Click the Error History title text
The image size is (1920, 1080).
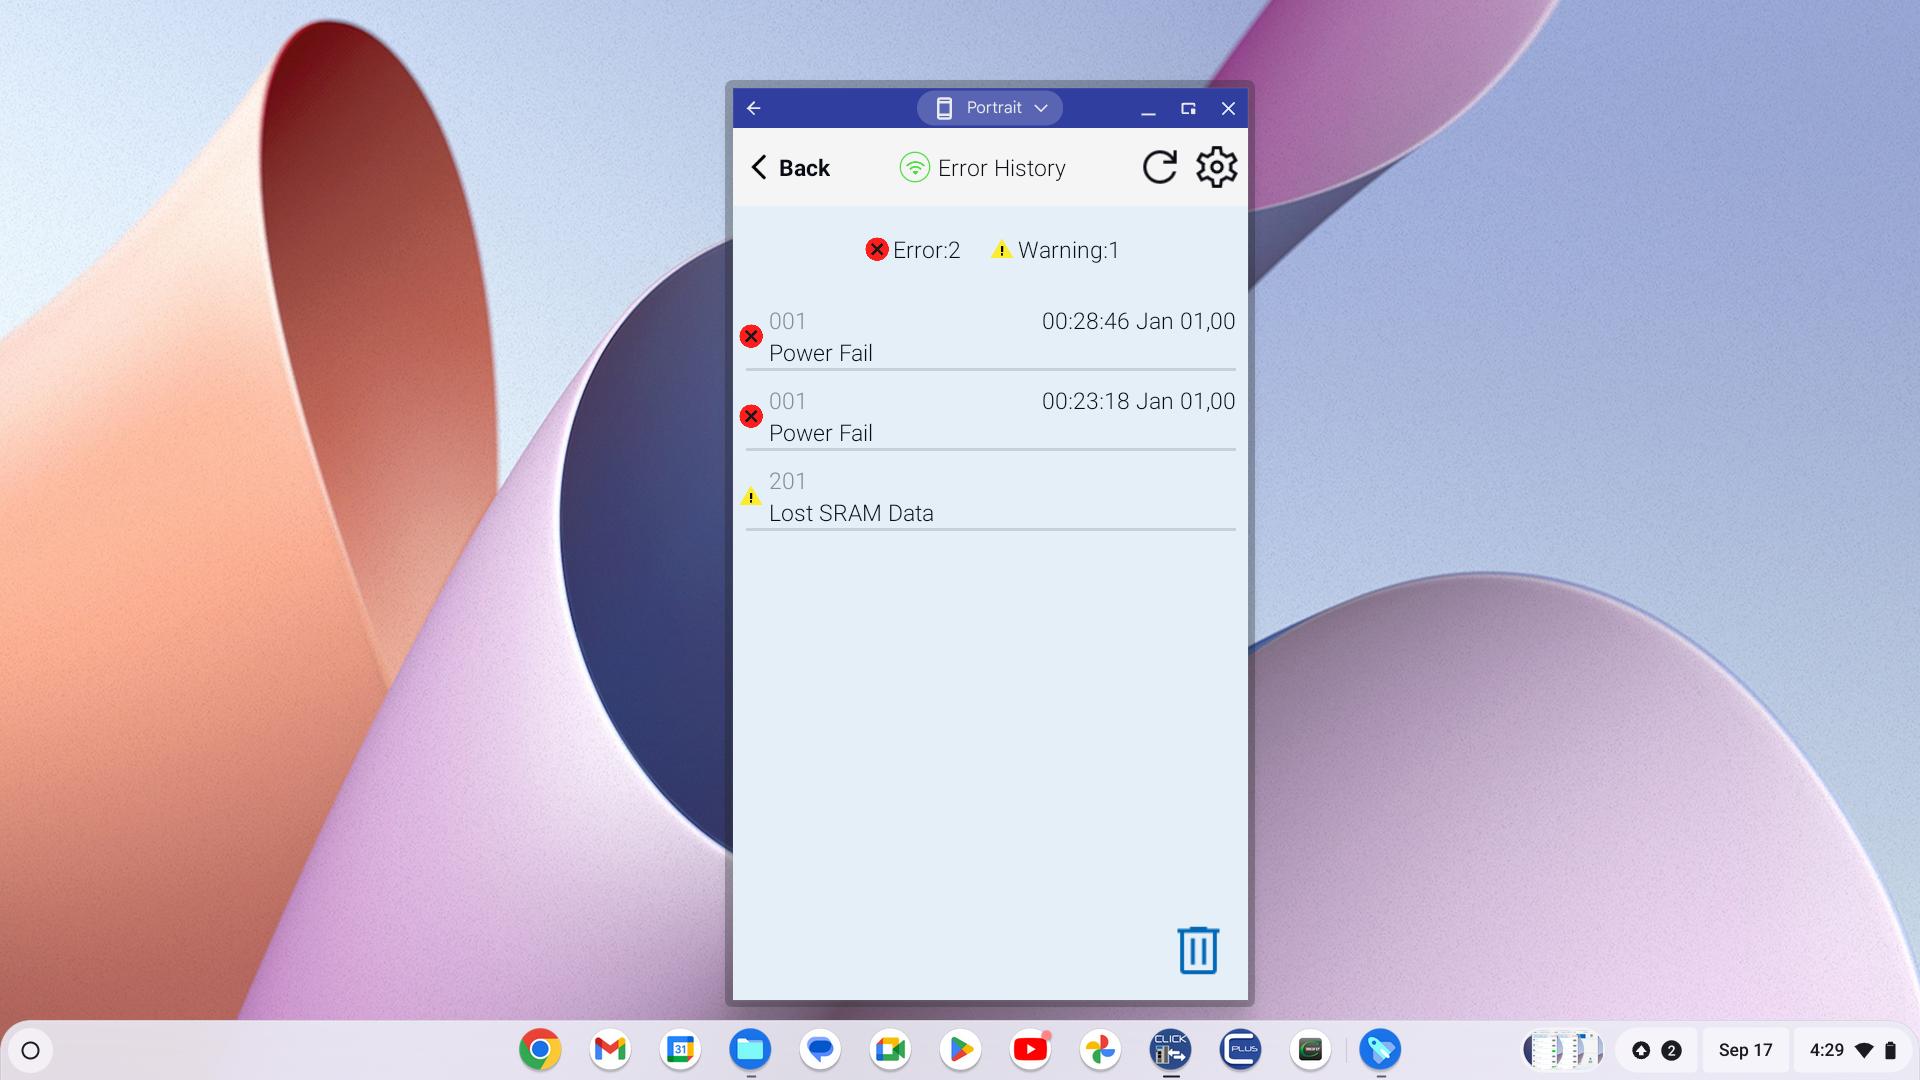coord(1001,168)
